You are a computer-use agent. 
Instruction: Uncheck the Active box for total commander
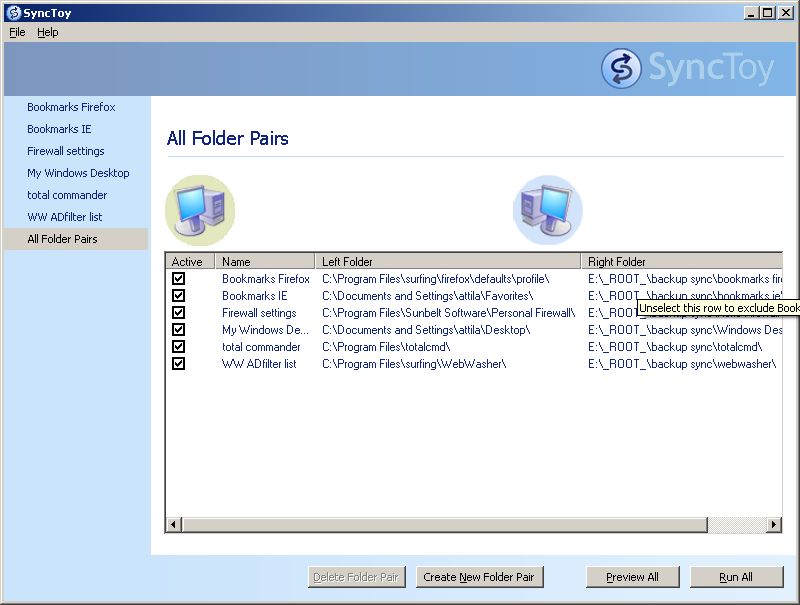(179, 346)
